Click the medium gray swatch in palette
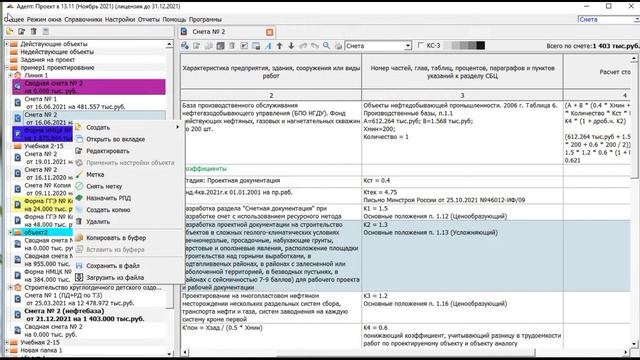Image resolution: width=640 pixels, height=360 pixels. 464,45
